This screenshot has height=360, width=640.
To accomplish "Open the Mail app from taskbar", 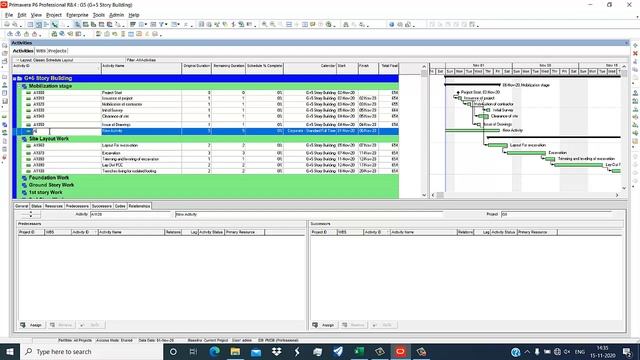I will point(256,351).
